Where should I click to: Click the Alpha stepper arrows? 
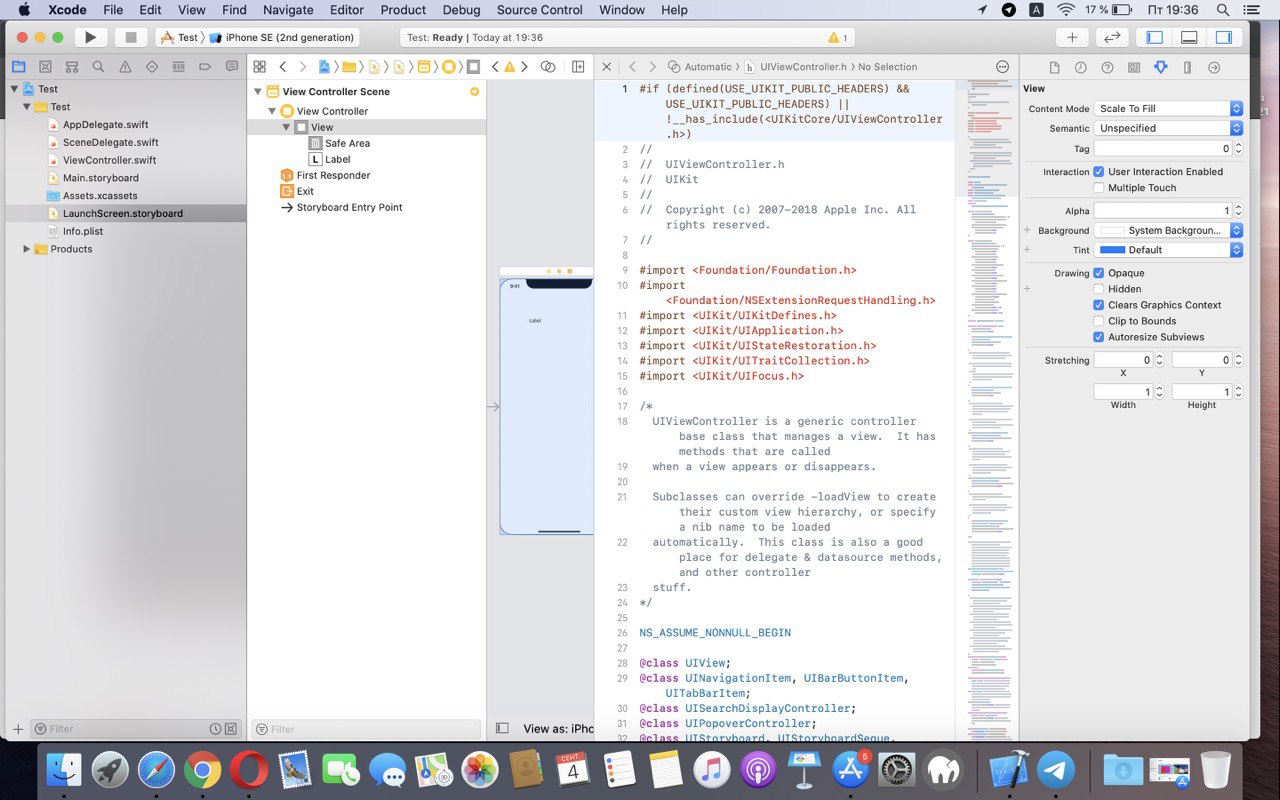tap(1238, 211)
